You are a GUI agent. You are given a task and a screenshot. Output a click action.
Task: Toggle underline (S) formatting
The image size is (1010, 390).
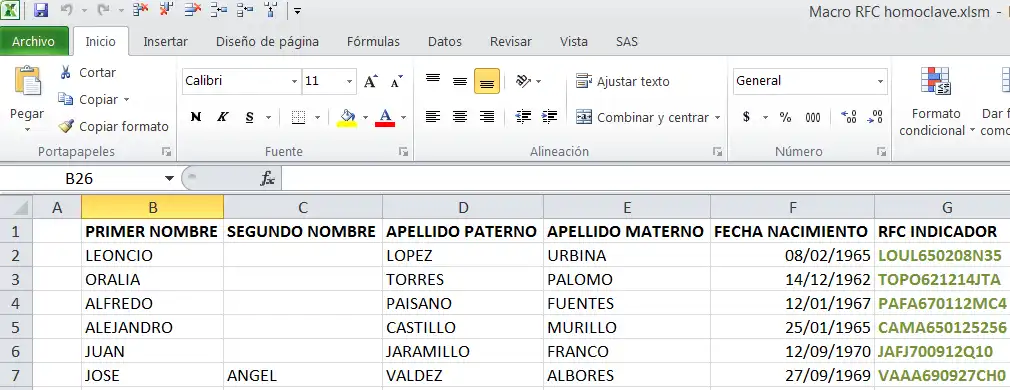(249, 117)
